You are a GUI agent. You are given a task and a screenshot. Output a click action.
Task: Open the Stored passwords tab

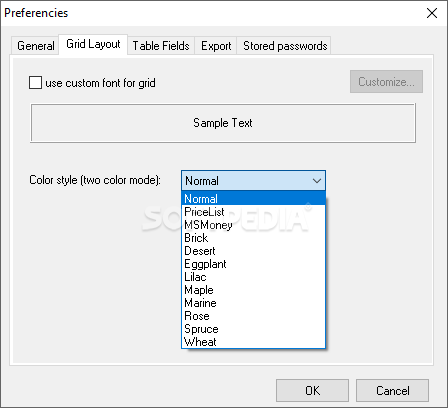(x=285, y=46)
